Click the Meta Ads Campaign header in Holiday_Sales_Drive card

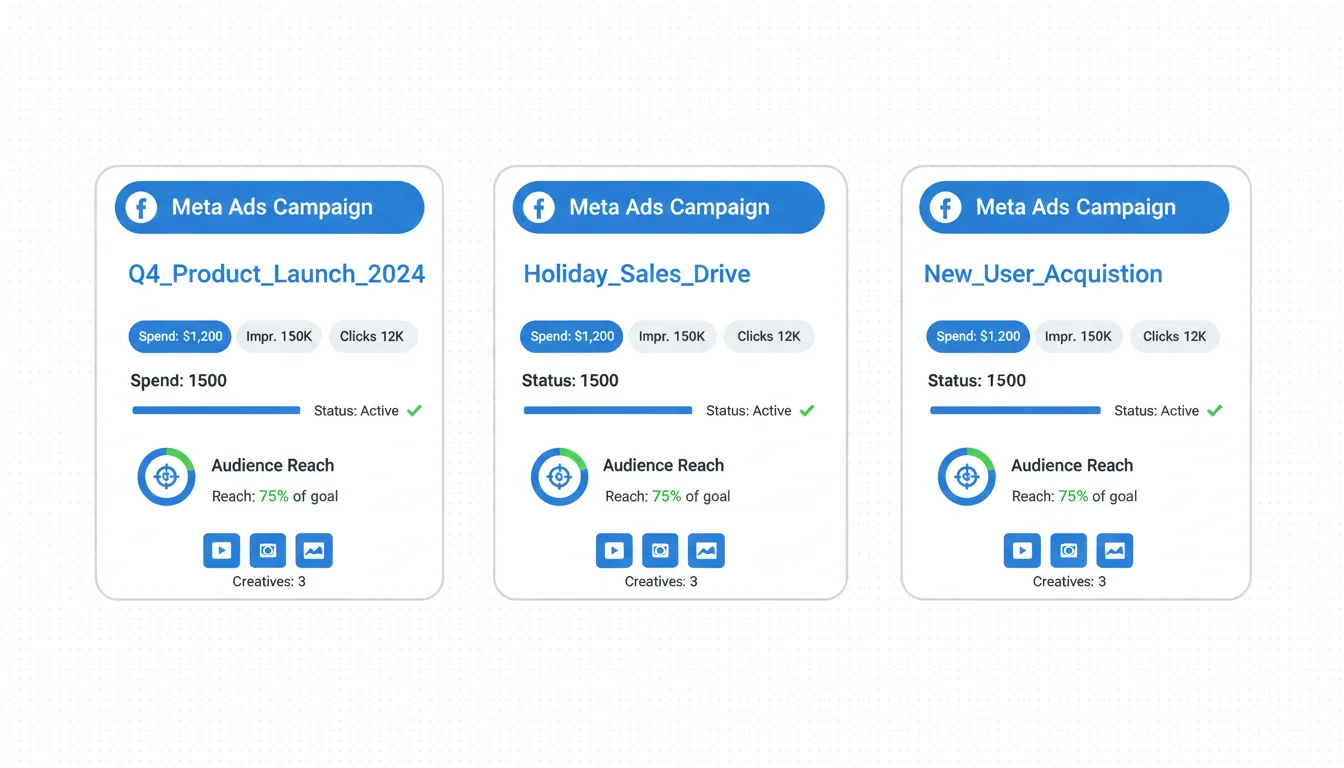tap(668, 208)
